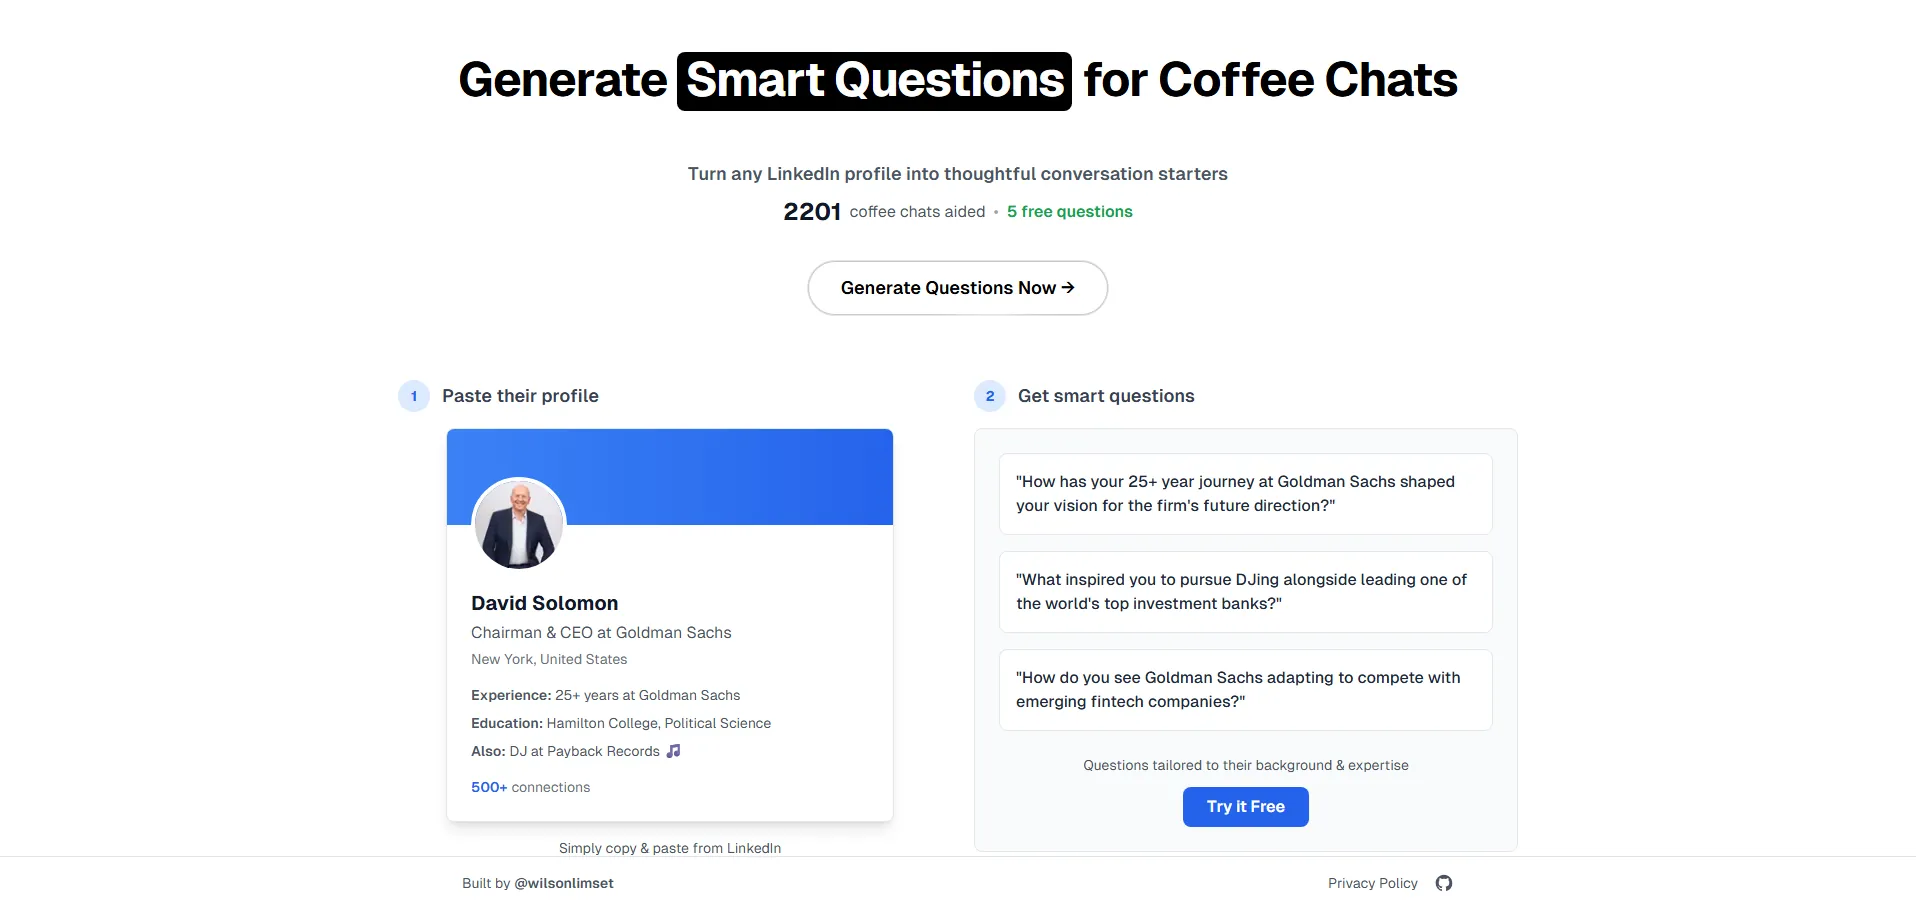
Task: Click the 500+ connections text
Action: tap(530, 788)
